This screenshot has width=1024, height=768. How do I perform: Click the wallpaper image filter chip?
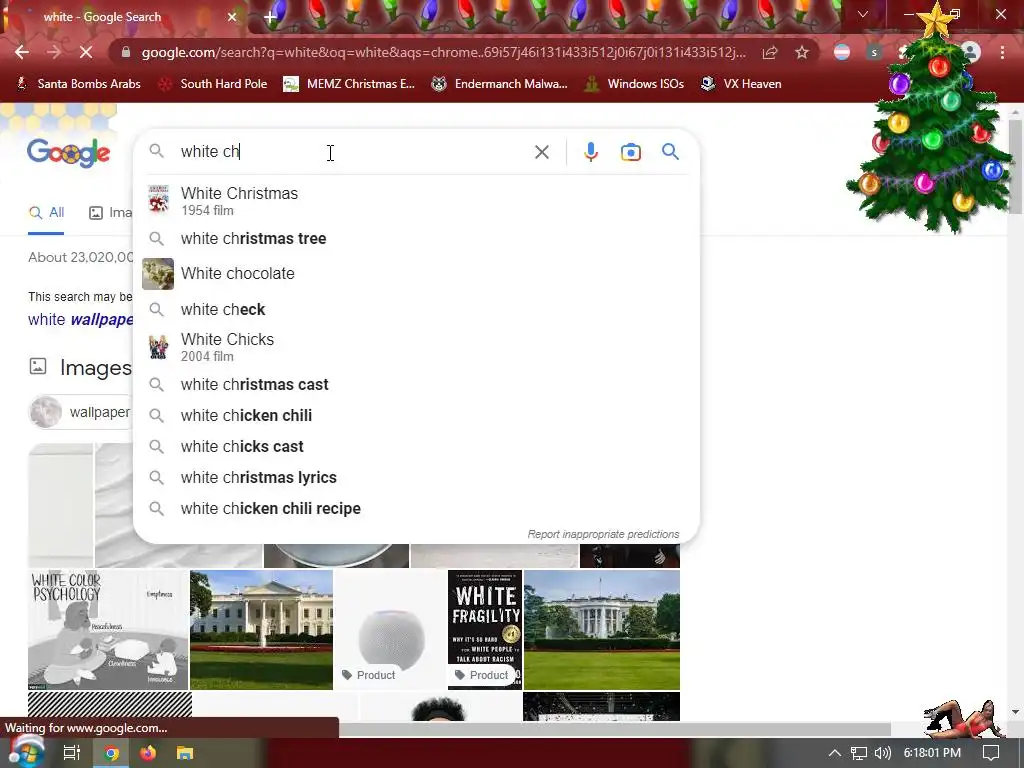[81, 412]
